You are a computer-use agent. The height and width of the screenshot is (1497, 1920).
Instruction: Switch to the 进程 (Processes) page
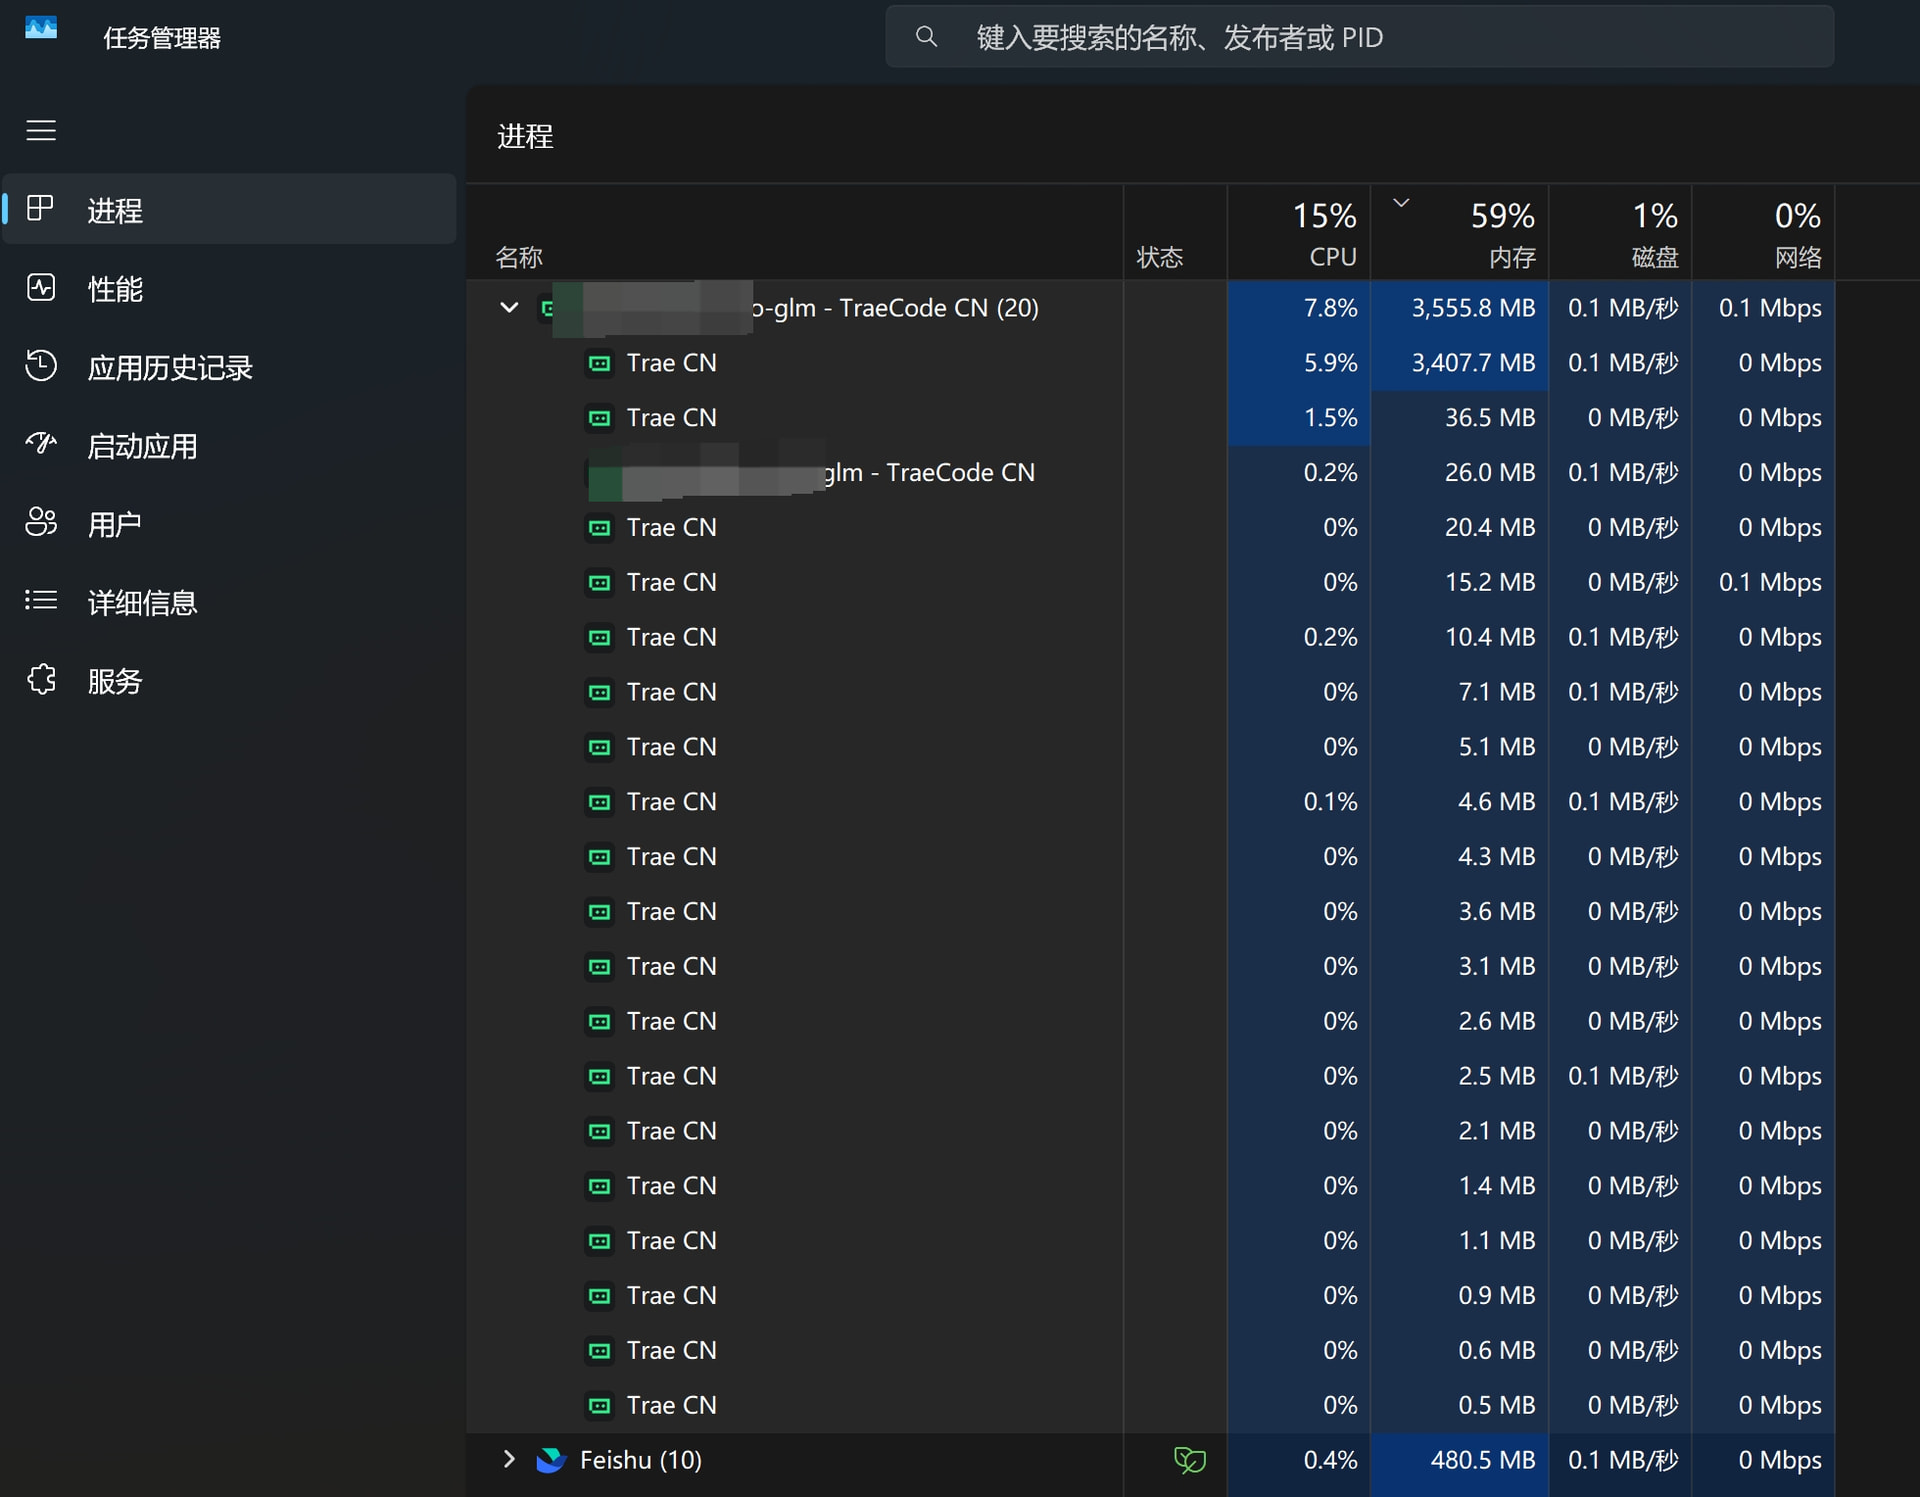coord(230,209)
